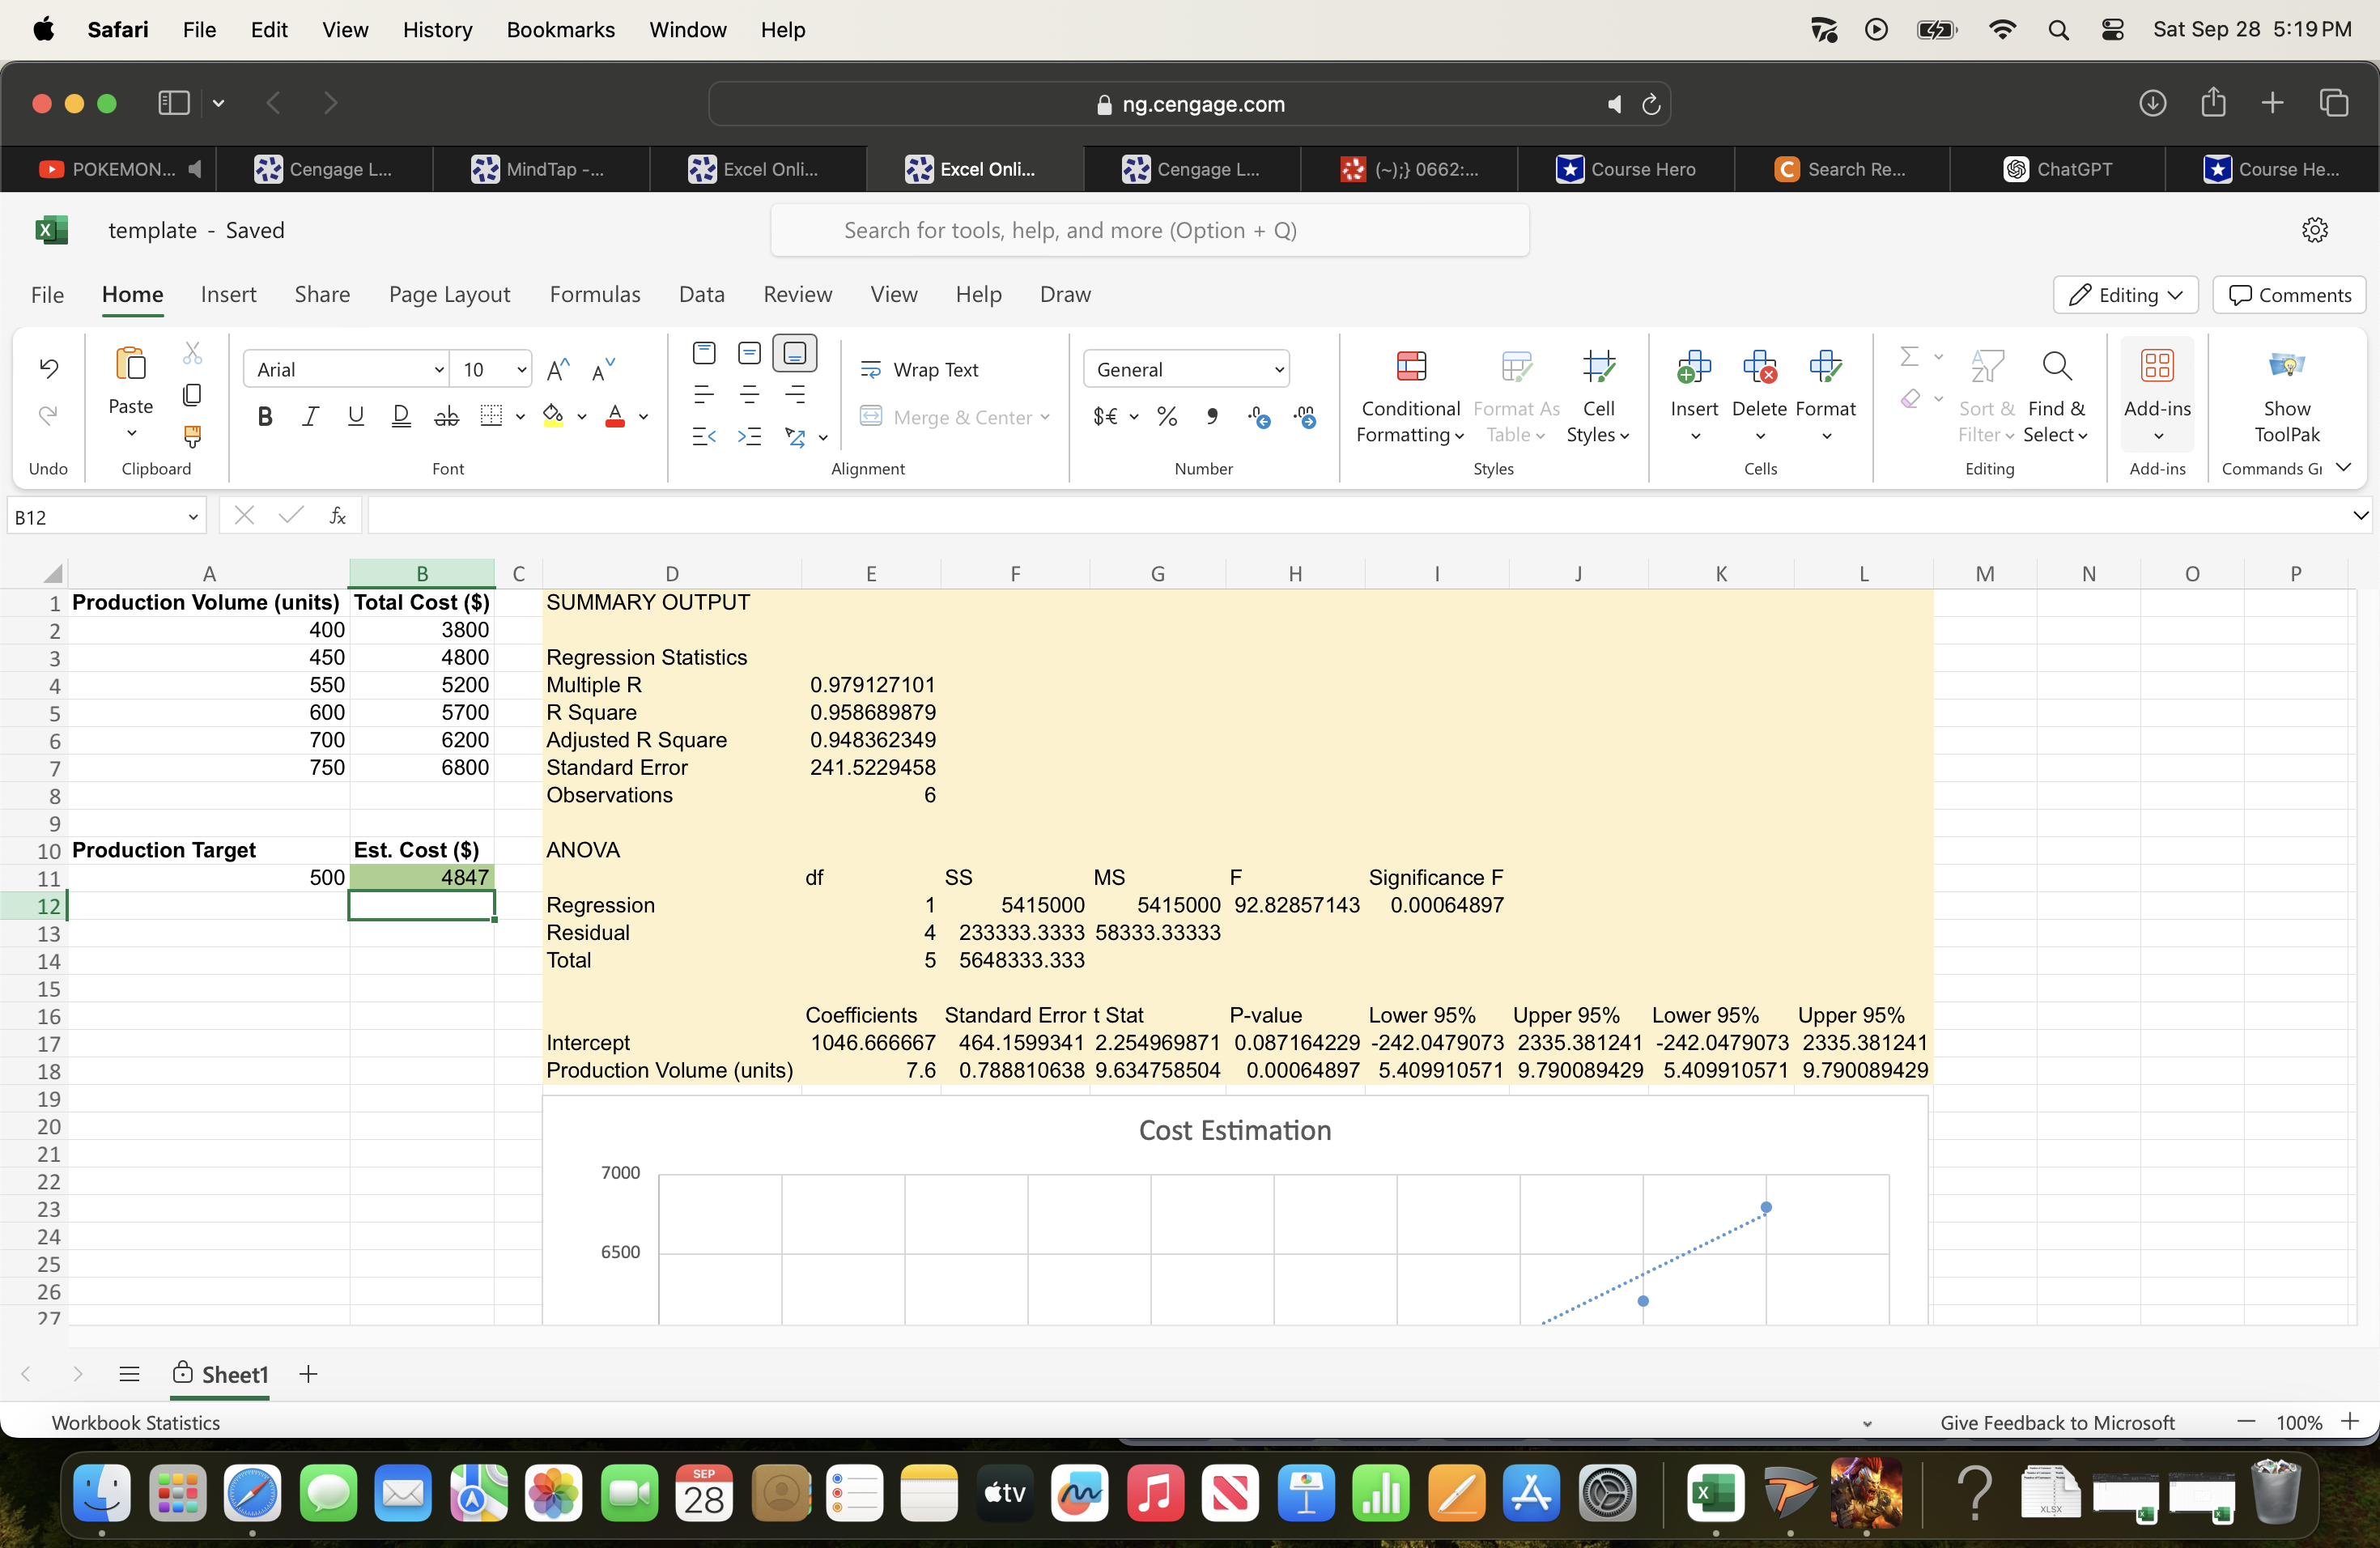Click the Conditional Formatting icon
The width and height of the screenshot is (2380, 1548).
(1410, 367)
